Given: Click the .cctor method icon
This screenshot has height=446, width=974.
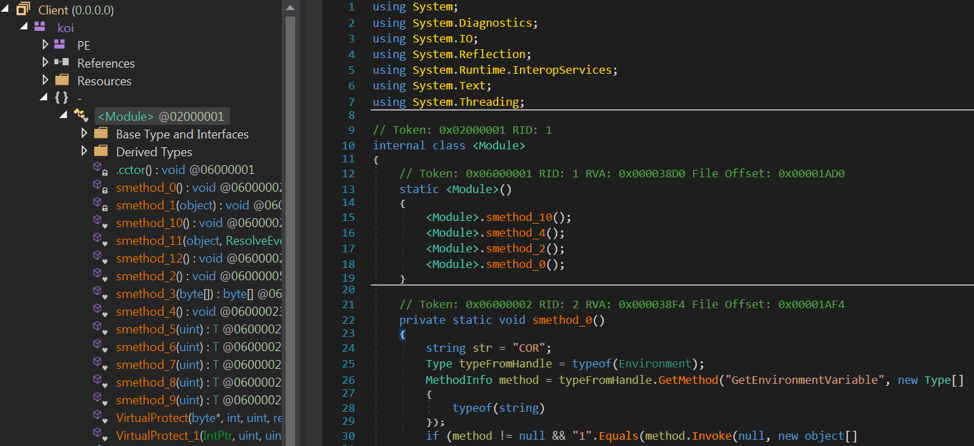Looking at the screenshot, I should pyautogui.click(x=100, y=170).
